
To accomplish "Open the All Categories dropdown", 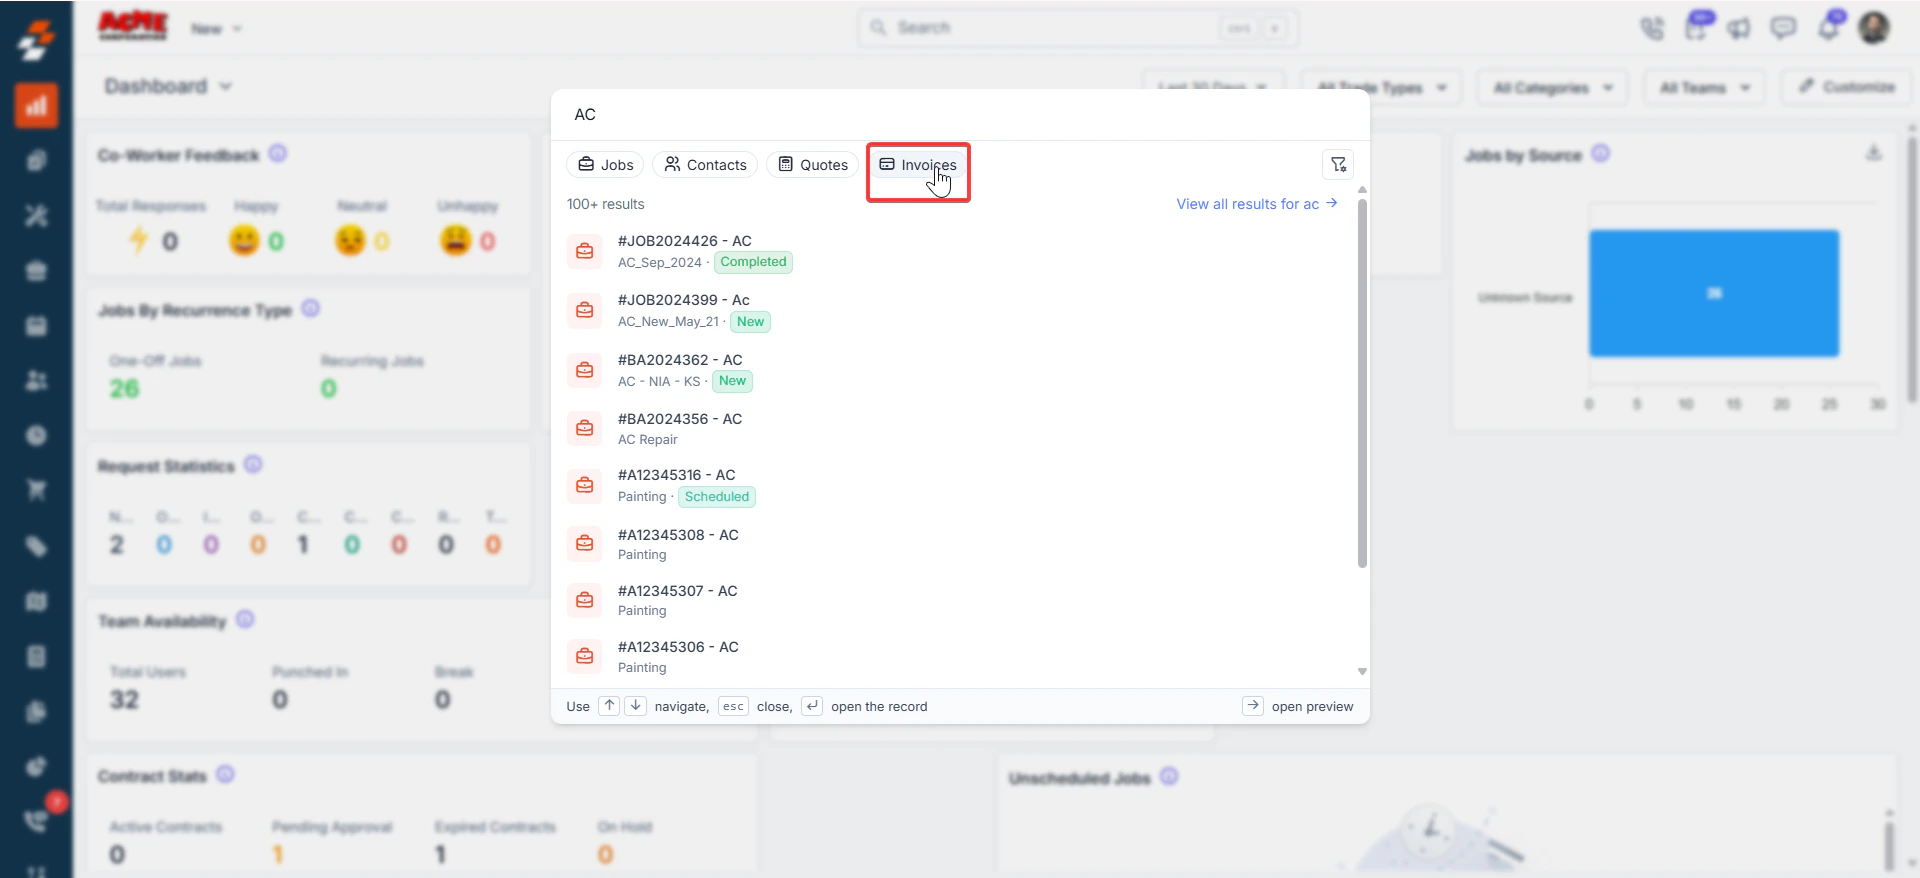I will 1553,88.
